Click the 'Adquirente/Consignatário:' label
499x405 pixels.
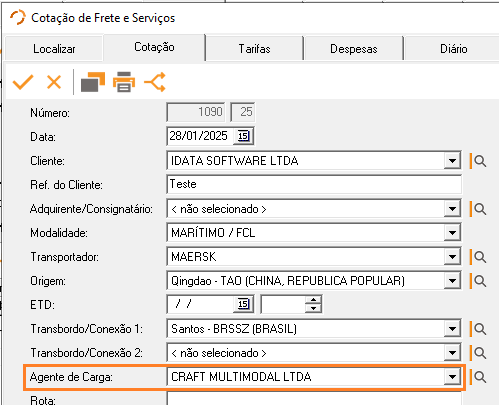(x=91, y=209)
